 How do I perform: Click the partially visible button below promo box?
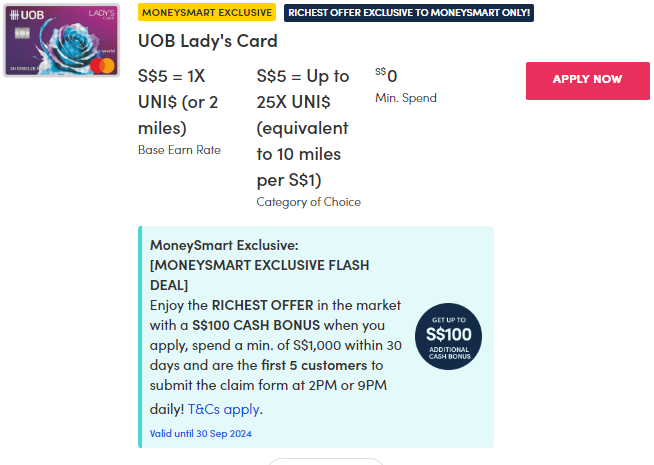[x=325, y=461]
